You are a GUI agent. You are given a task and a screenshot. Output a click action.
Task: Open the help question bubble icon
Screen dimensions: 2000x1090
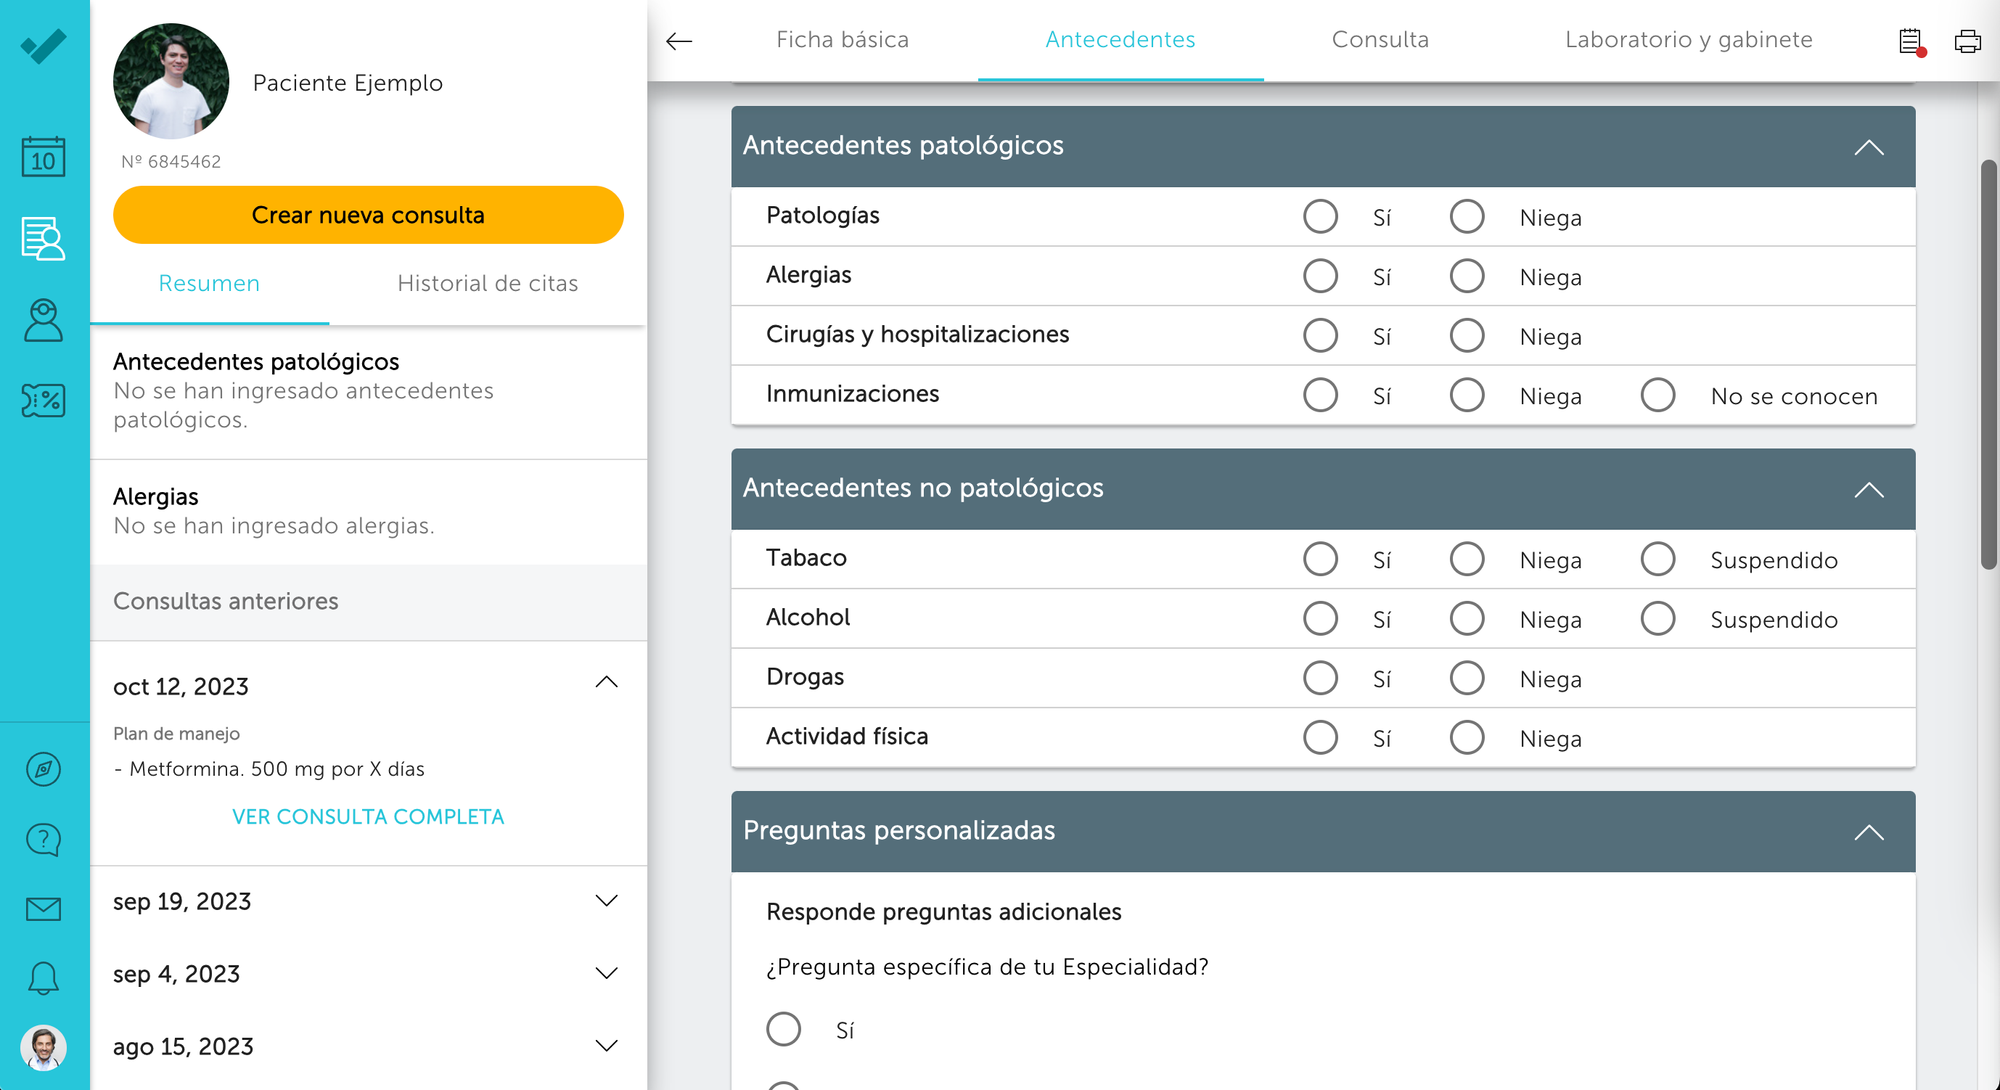coord(43,839)
